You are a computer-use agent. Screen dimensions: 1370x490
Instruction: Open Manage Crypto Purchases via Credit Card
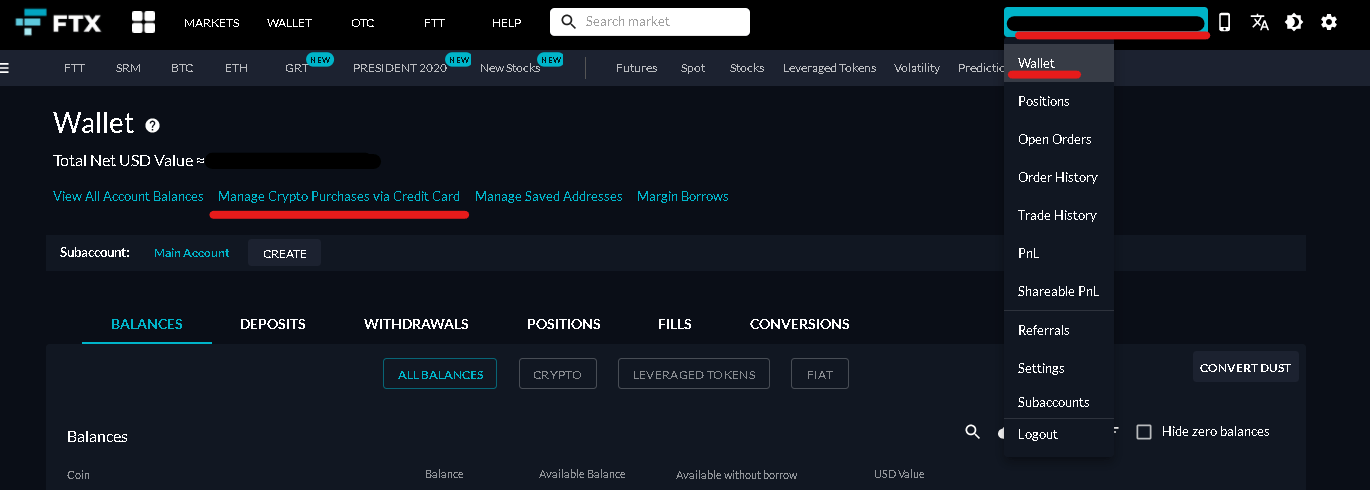click(339, 196)
